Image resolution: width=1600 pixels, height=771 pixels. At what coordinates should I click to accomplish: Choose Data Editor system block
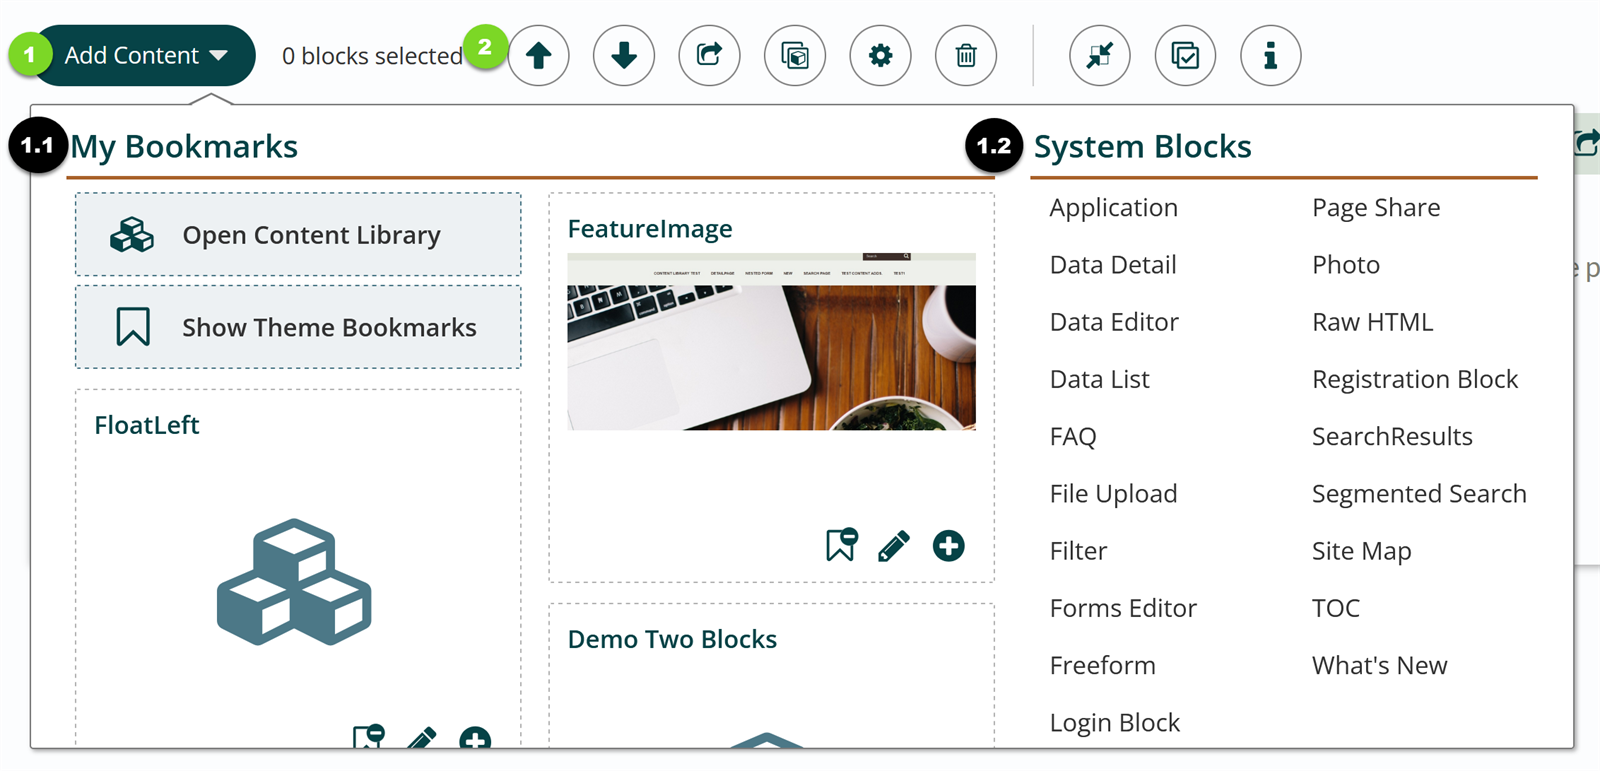pos(1114,322)
